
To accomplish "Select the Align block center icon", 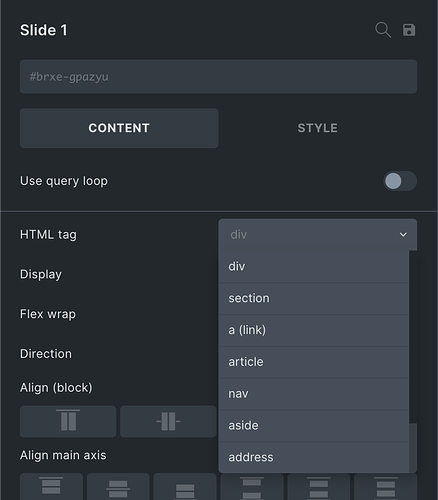I will pos(168,421).
